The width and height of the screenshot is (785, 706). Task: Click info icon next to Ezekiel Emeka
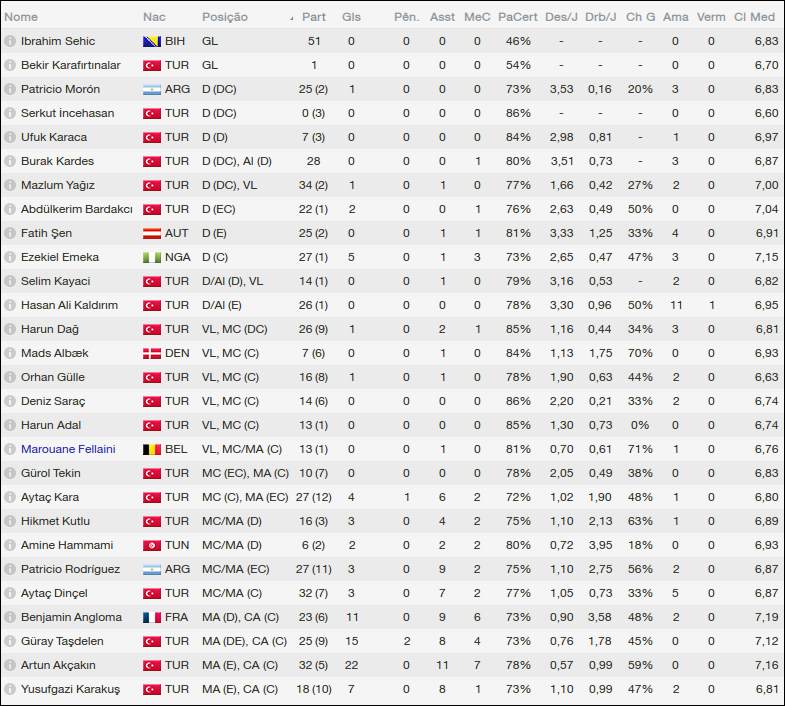pos(10,257)
